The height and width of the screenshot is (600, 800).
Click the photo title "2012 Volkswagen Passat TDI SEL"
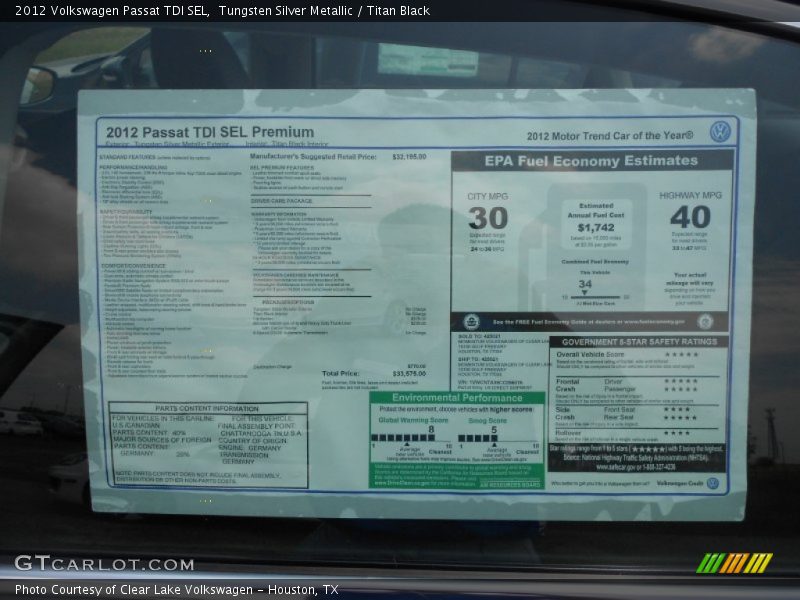(x=111, y=11)
